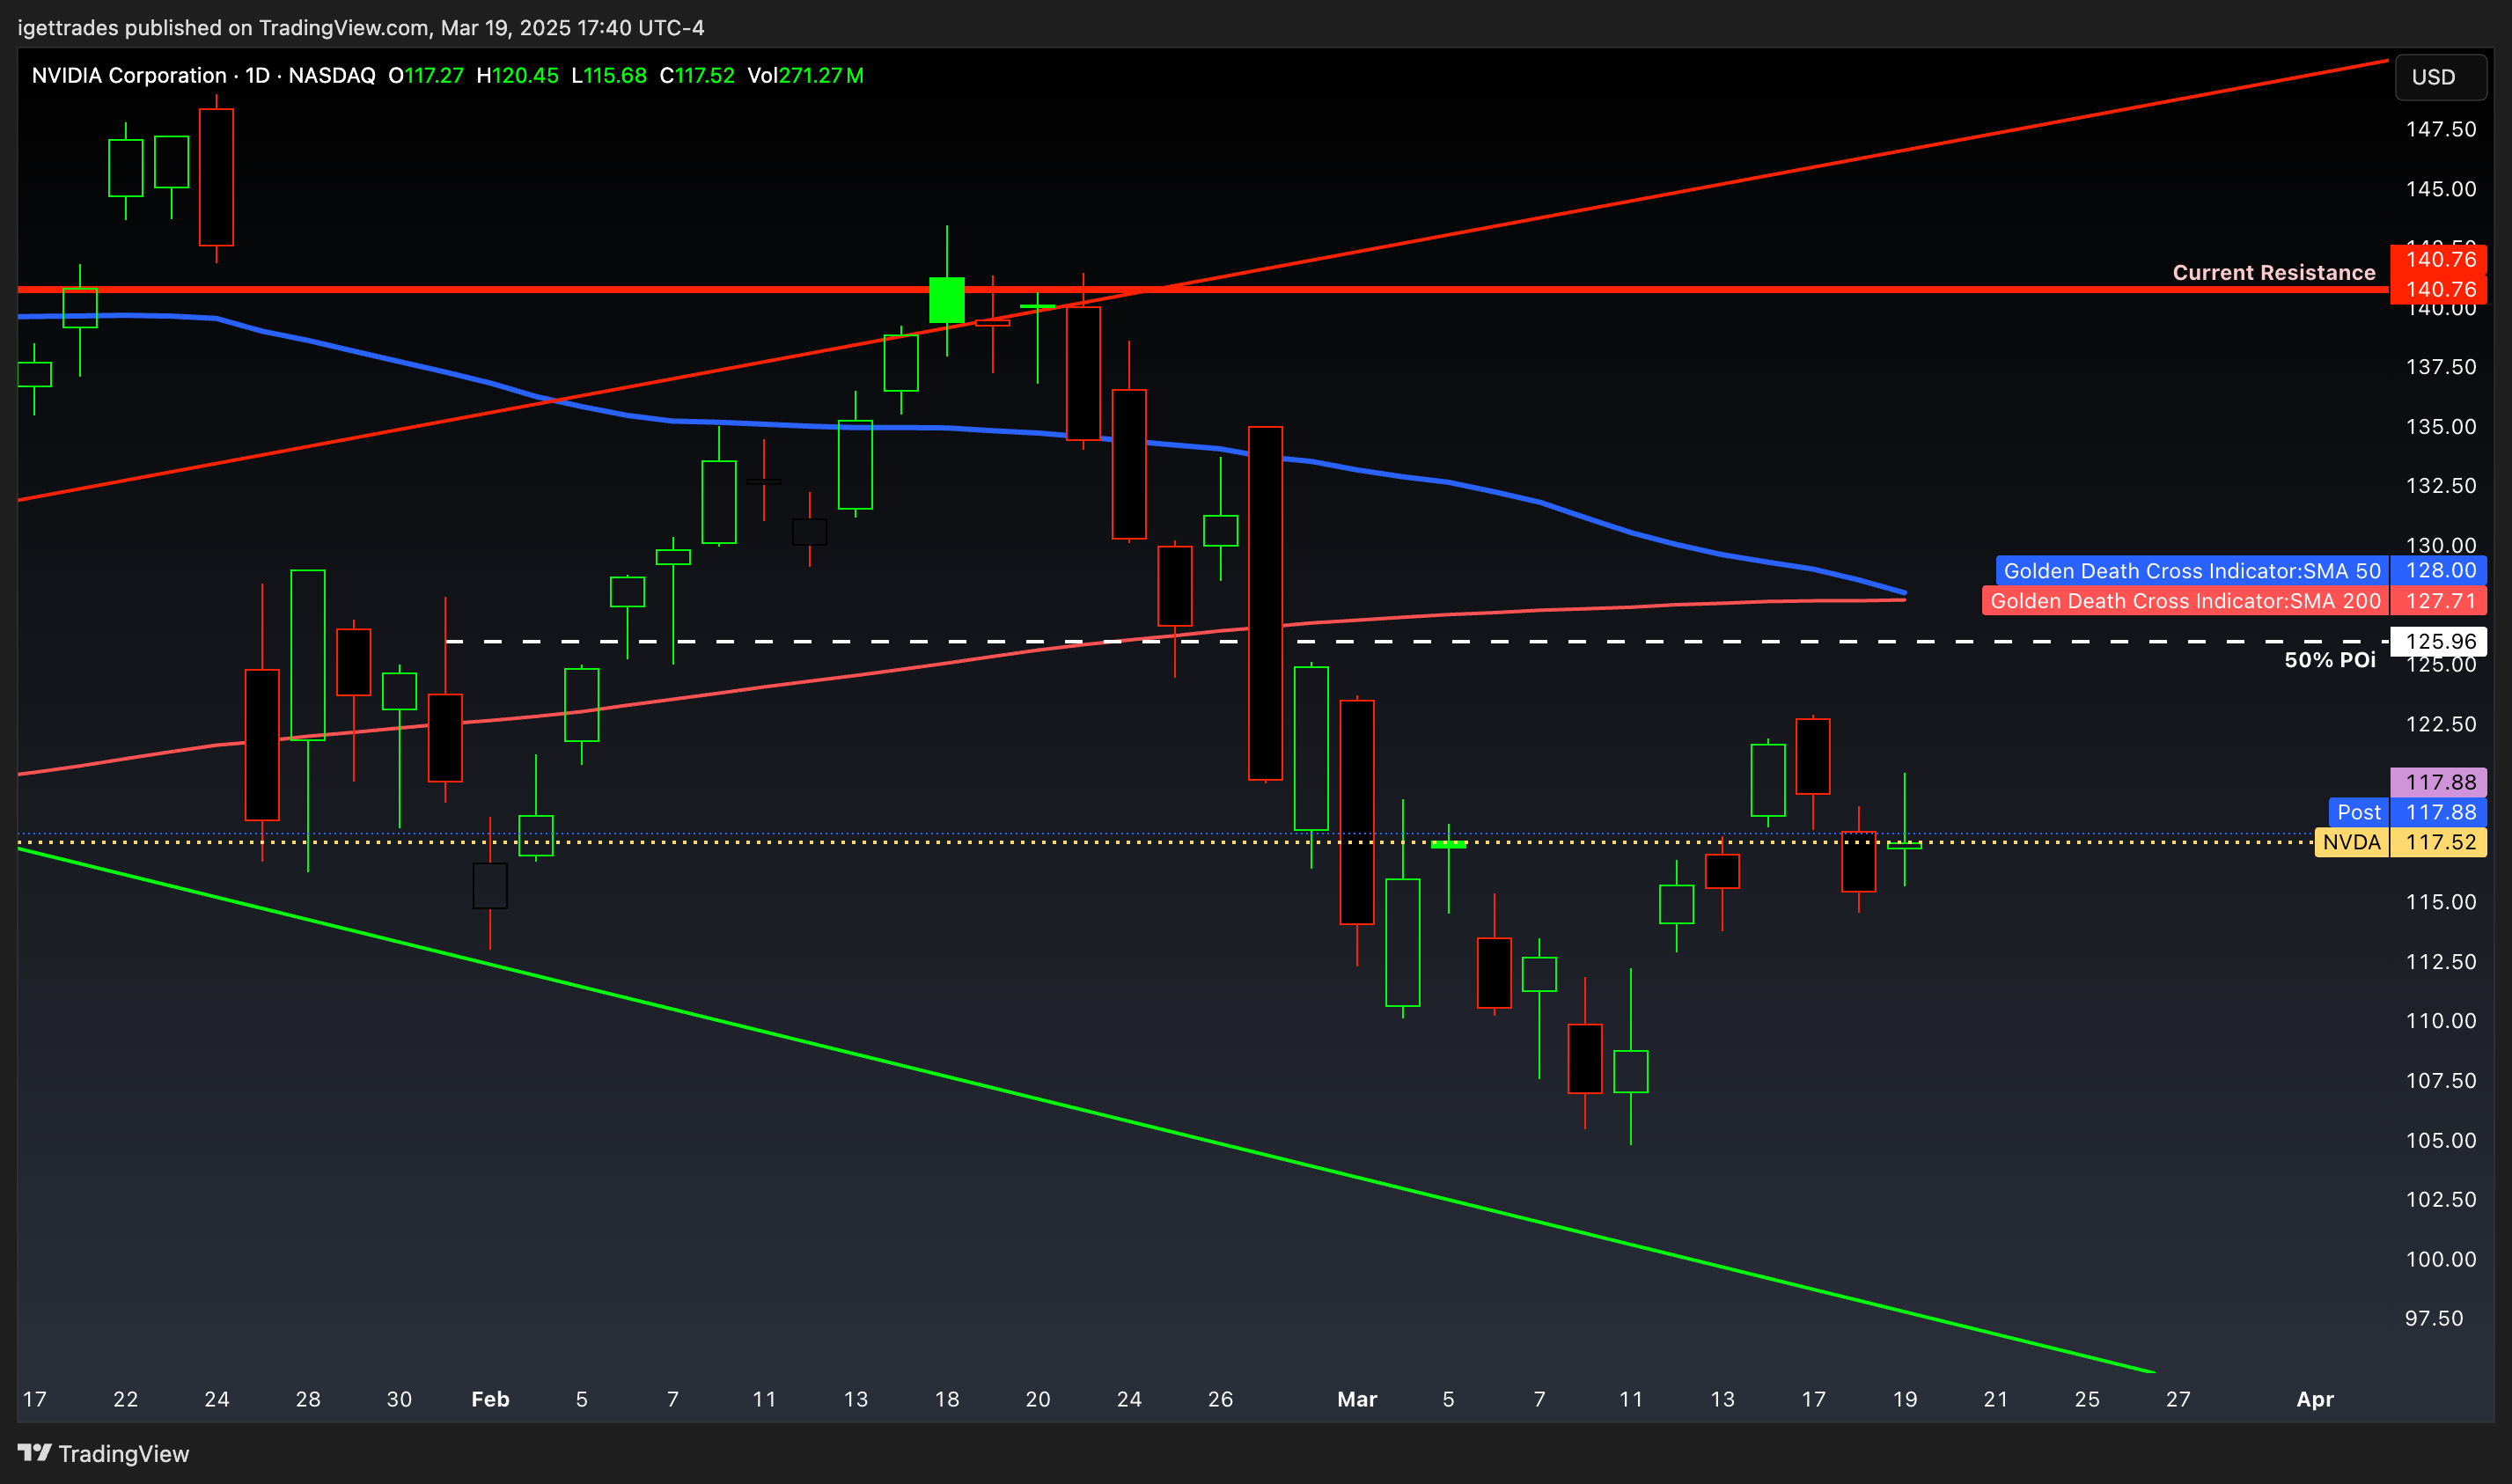Select the SMA 50 indicator label
The image size is (2512, 1484).
(x=2192, y=571)
